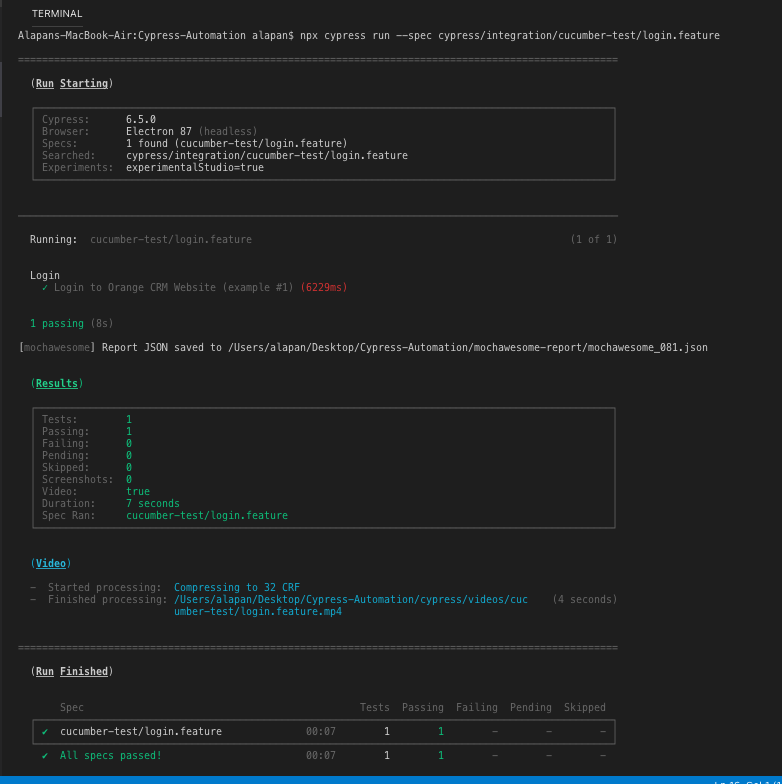Viewport: 782px width, 784px height.
Task: Click the 'Run Starting' heading
Action: [72, 84]
